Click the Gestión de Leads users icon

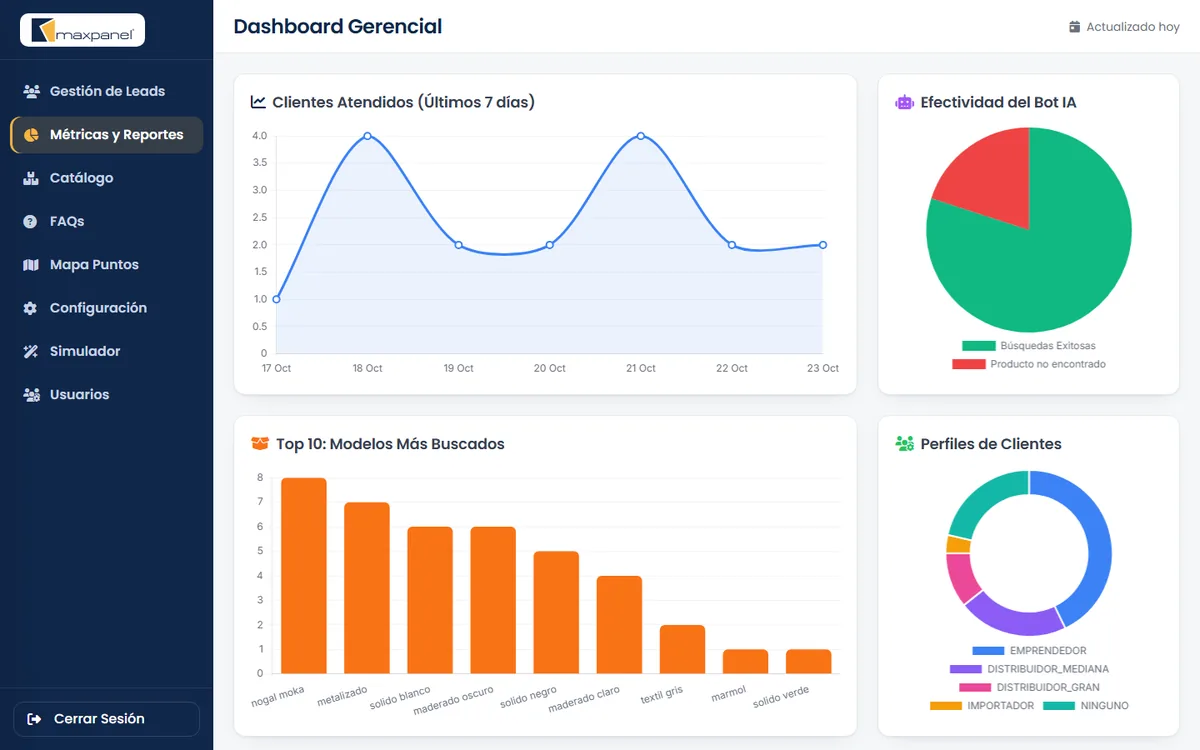pyautogui.click(x=30, y=91)
